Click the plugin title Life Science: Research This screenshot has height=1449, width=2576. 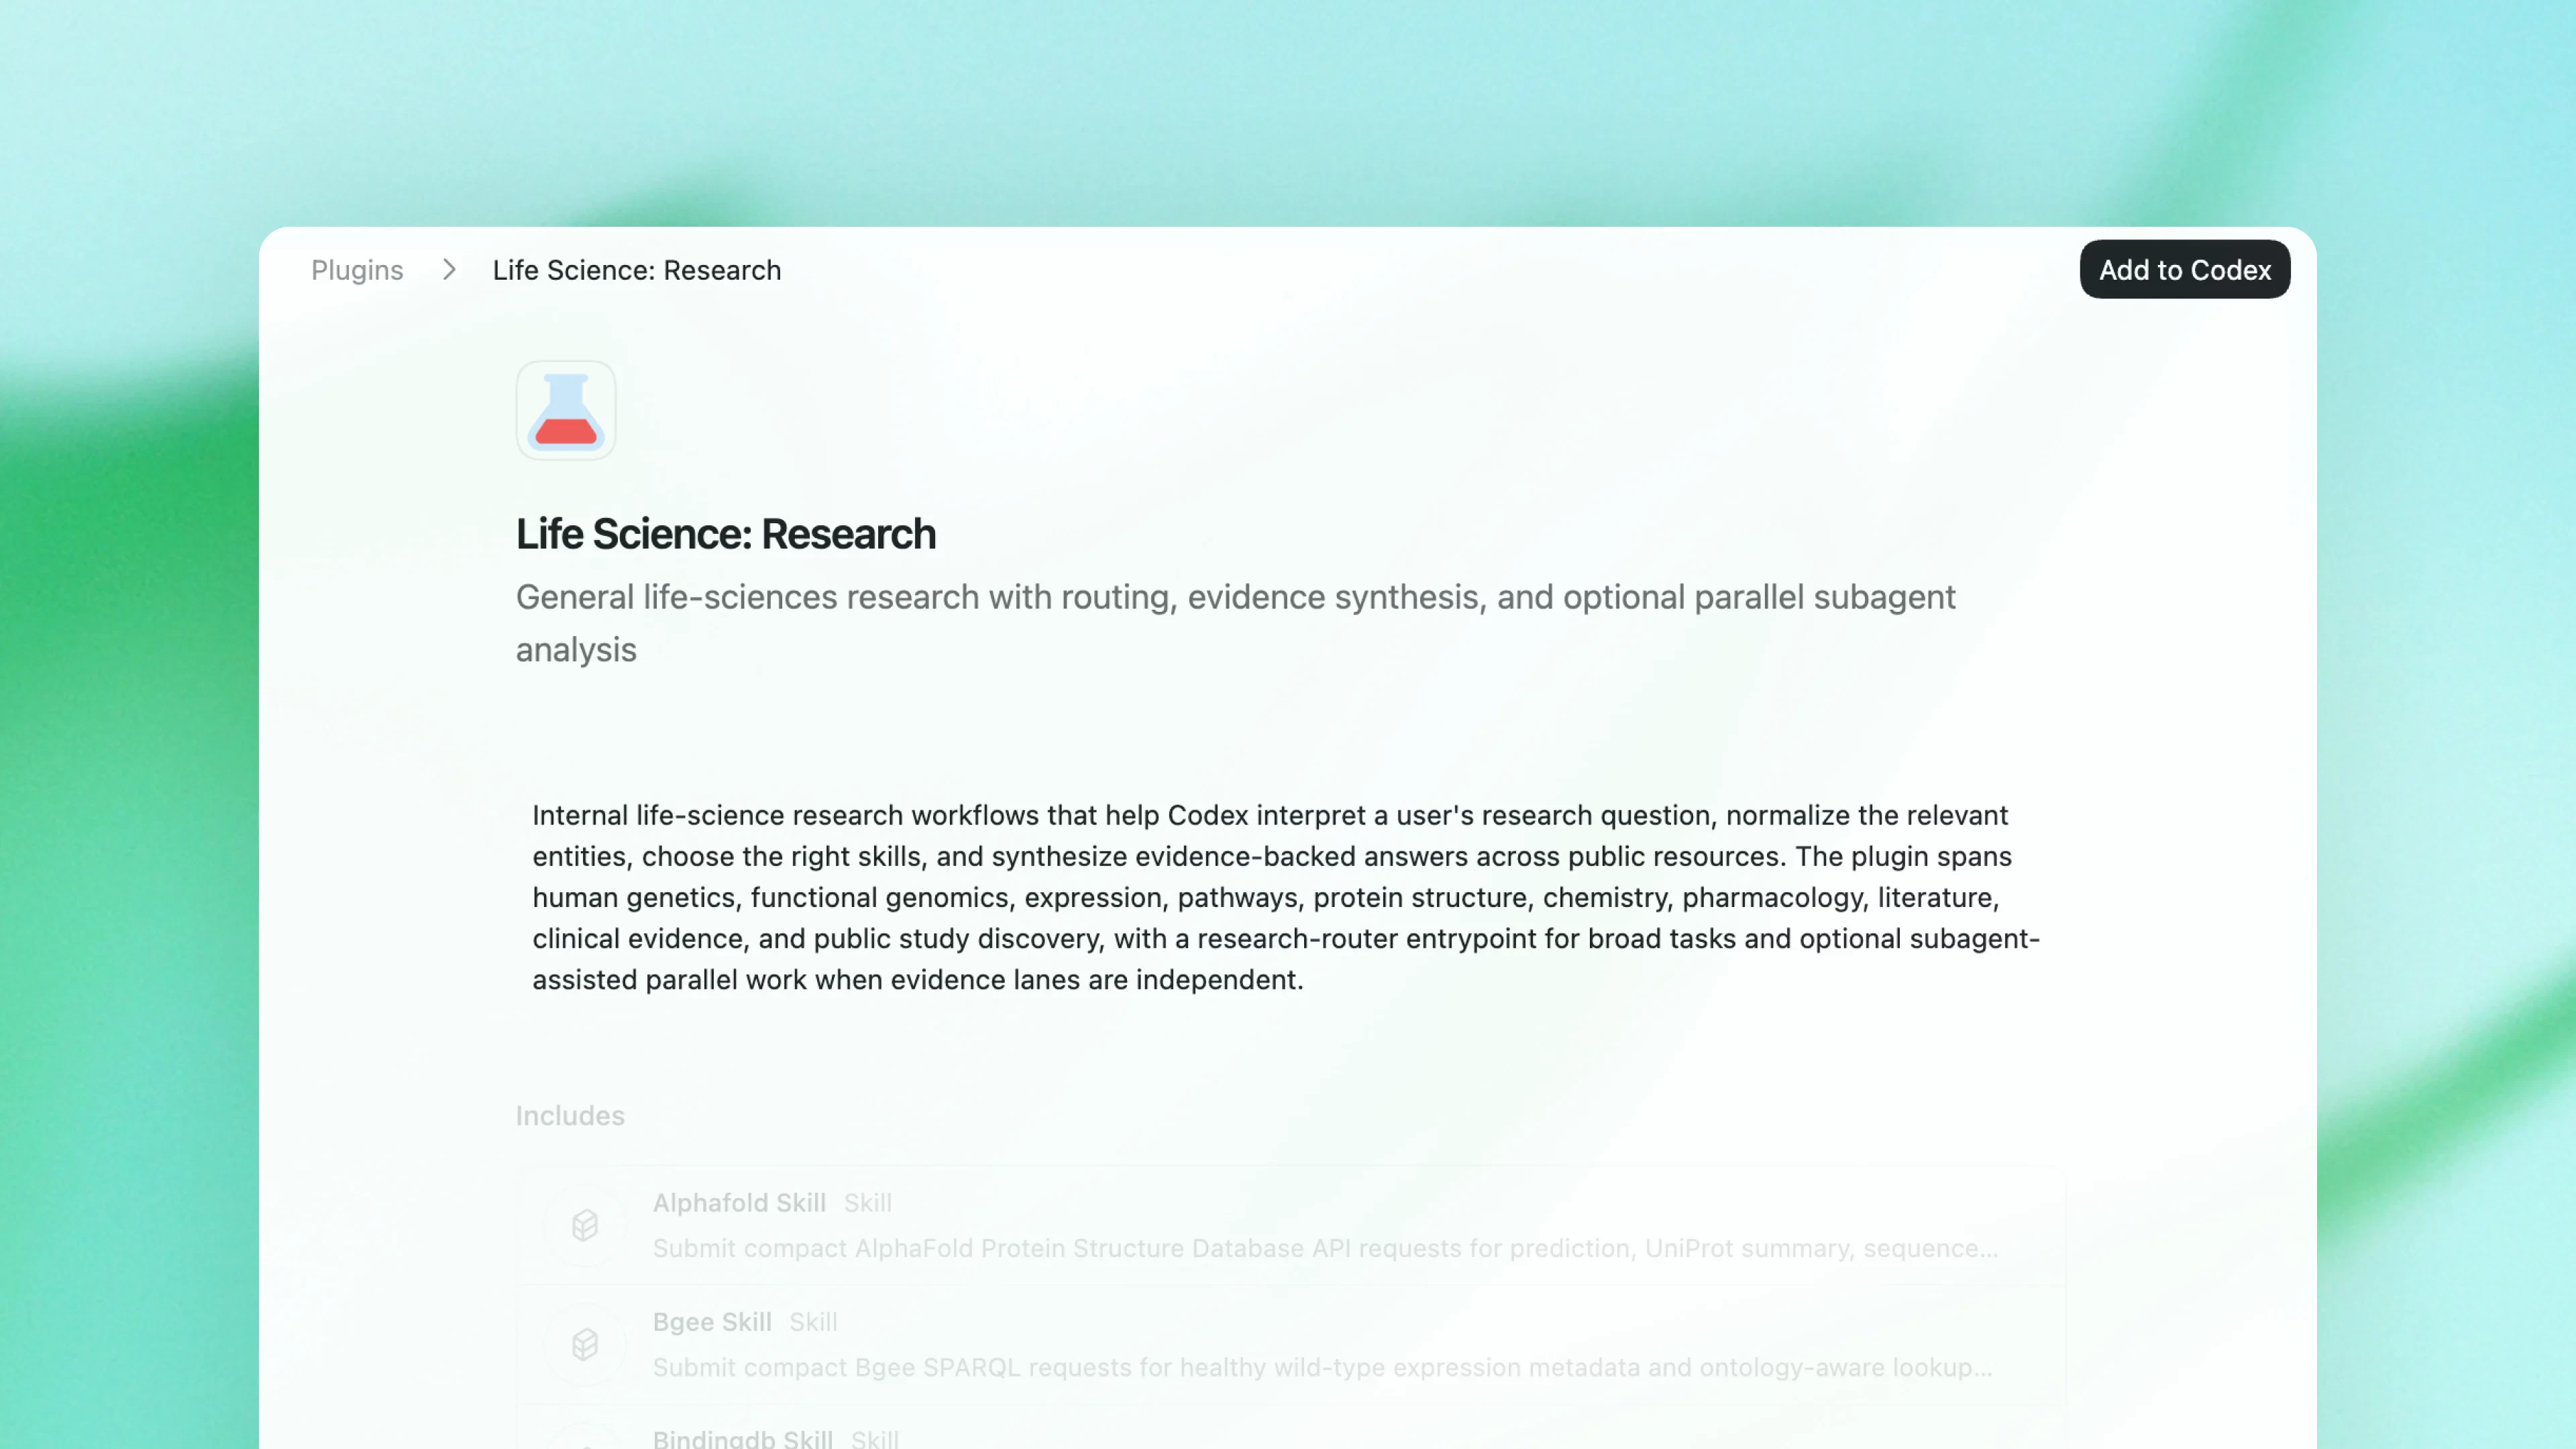(725, 534)
